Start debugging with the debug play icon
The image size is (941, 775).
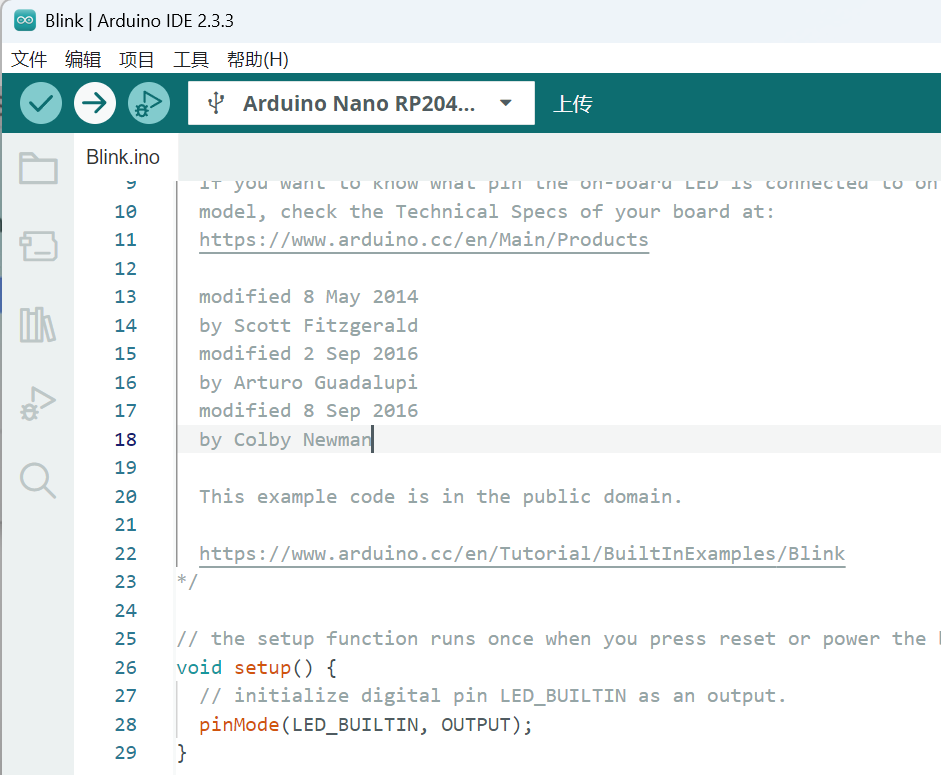tap(149, 103)
